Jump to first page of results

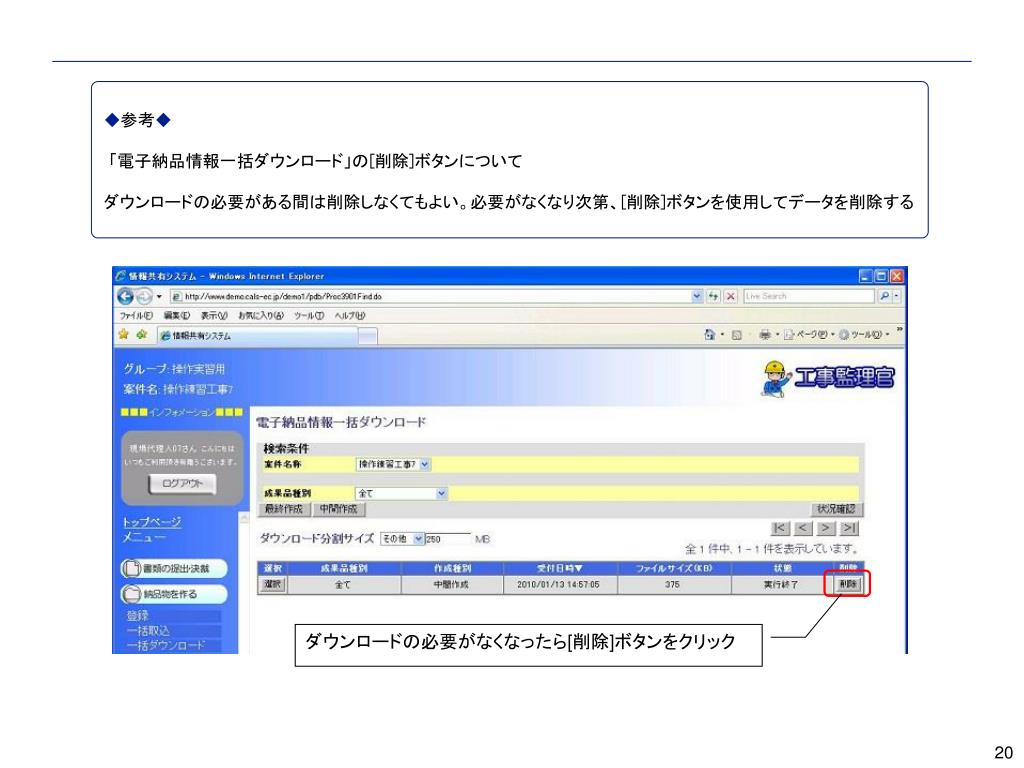click(x=780, y=528)
